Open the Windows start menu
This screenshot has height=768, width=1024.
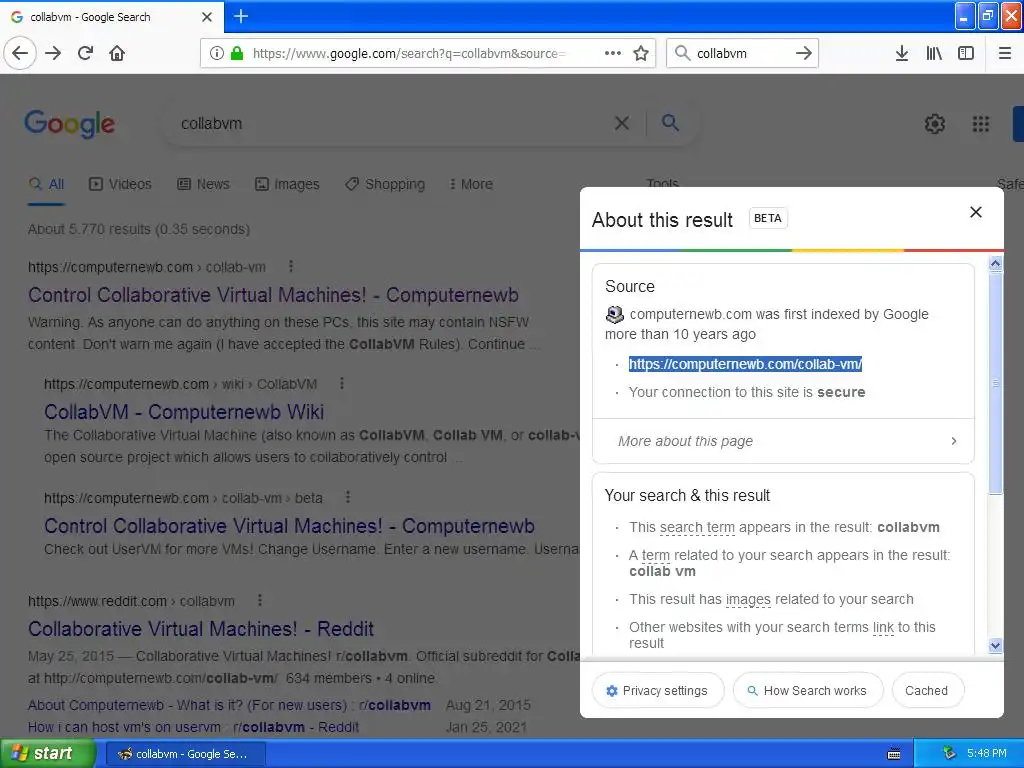tap(47, 753)
